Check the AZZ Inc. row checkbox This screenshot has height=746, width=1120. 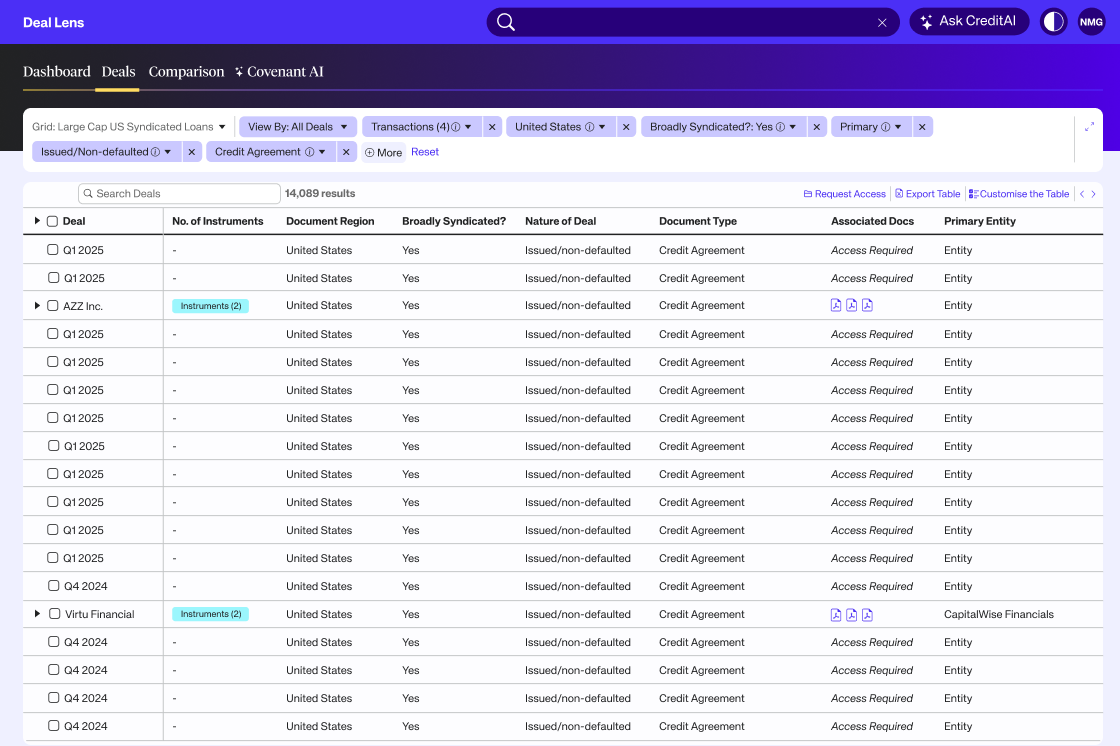[x=53, y=306]
